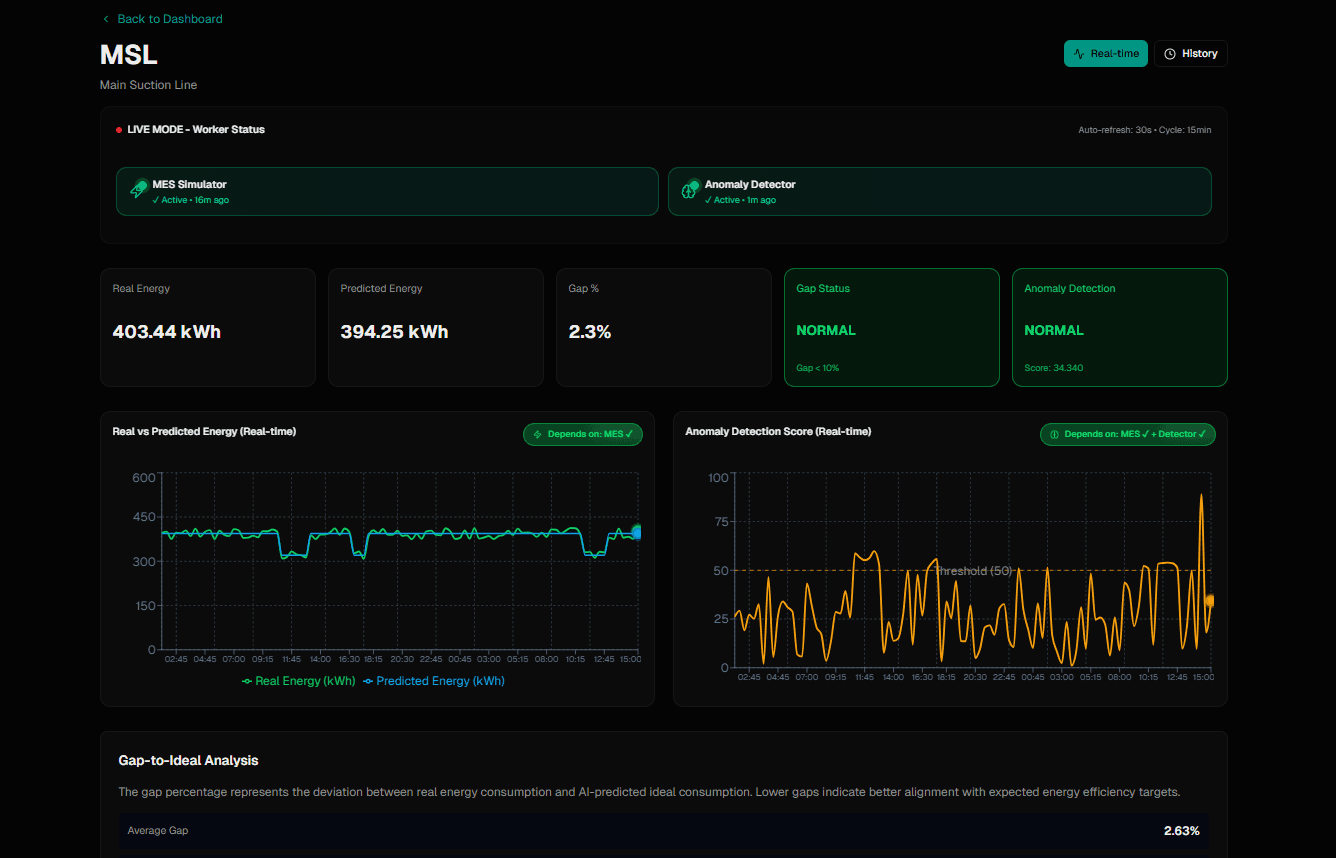Click the Average Gap 2.63% value
This screenshot has height=858, width=1336.
pyautogui.click(x=1181, y=831)
